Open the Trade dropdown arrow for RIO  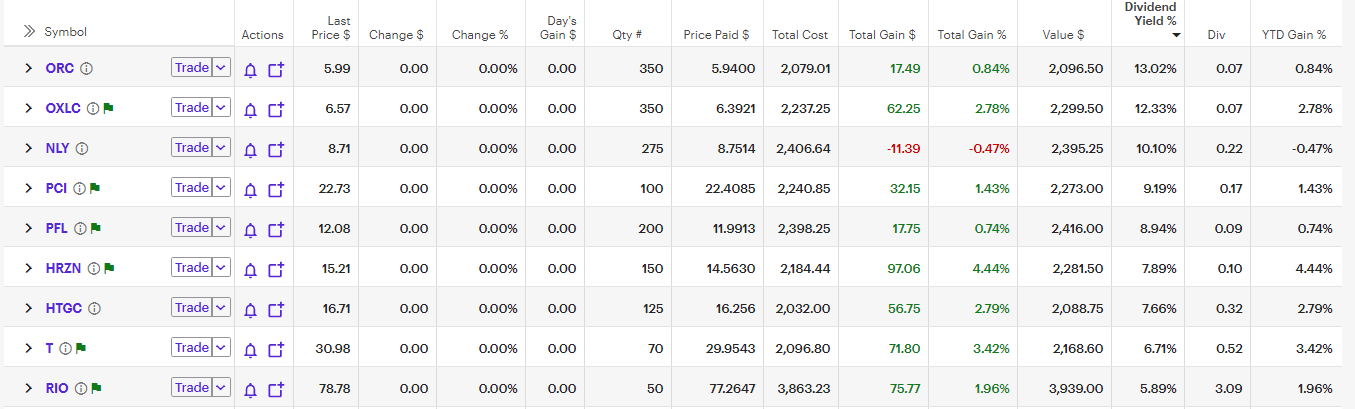[x=221, y=388]
